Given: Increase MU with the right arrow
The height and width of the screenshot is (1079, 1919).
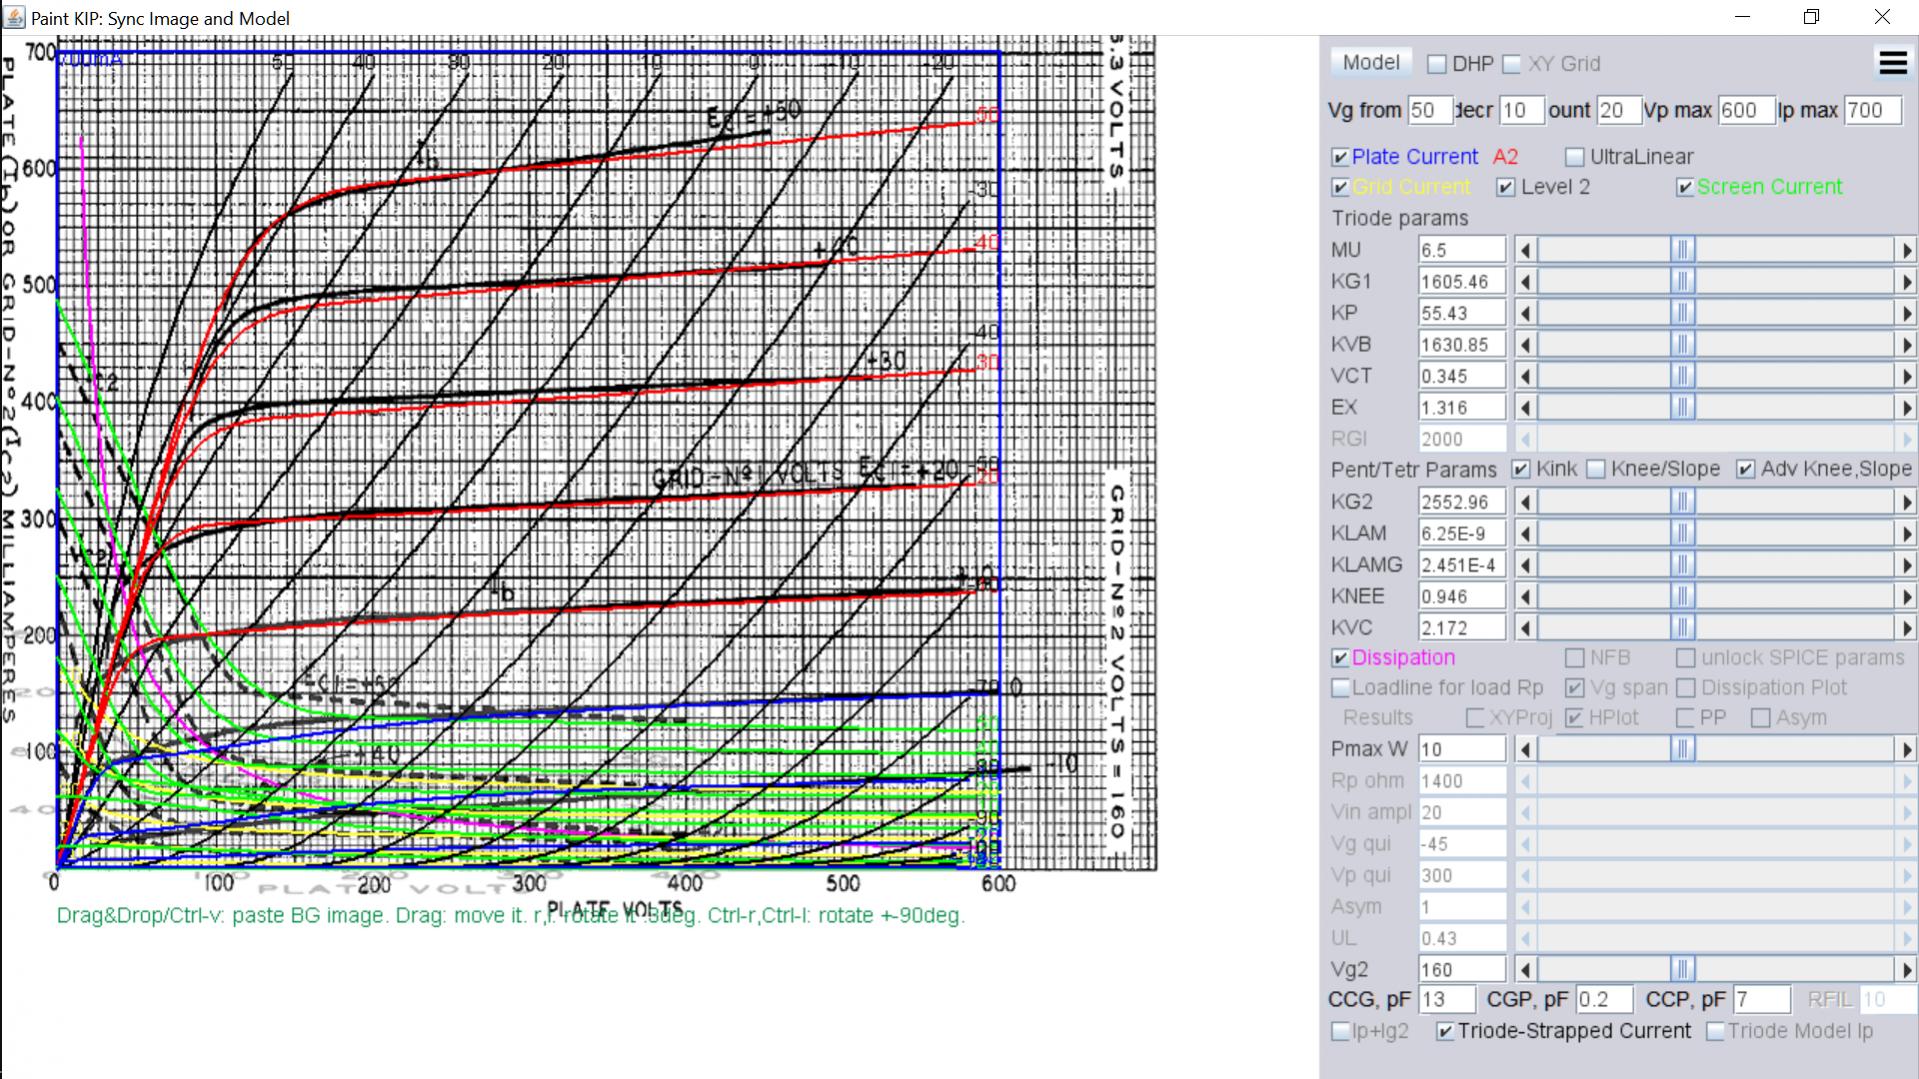Looking at the screenshot, I should point(1906,250).
